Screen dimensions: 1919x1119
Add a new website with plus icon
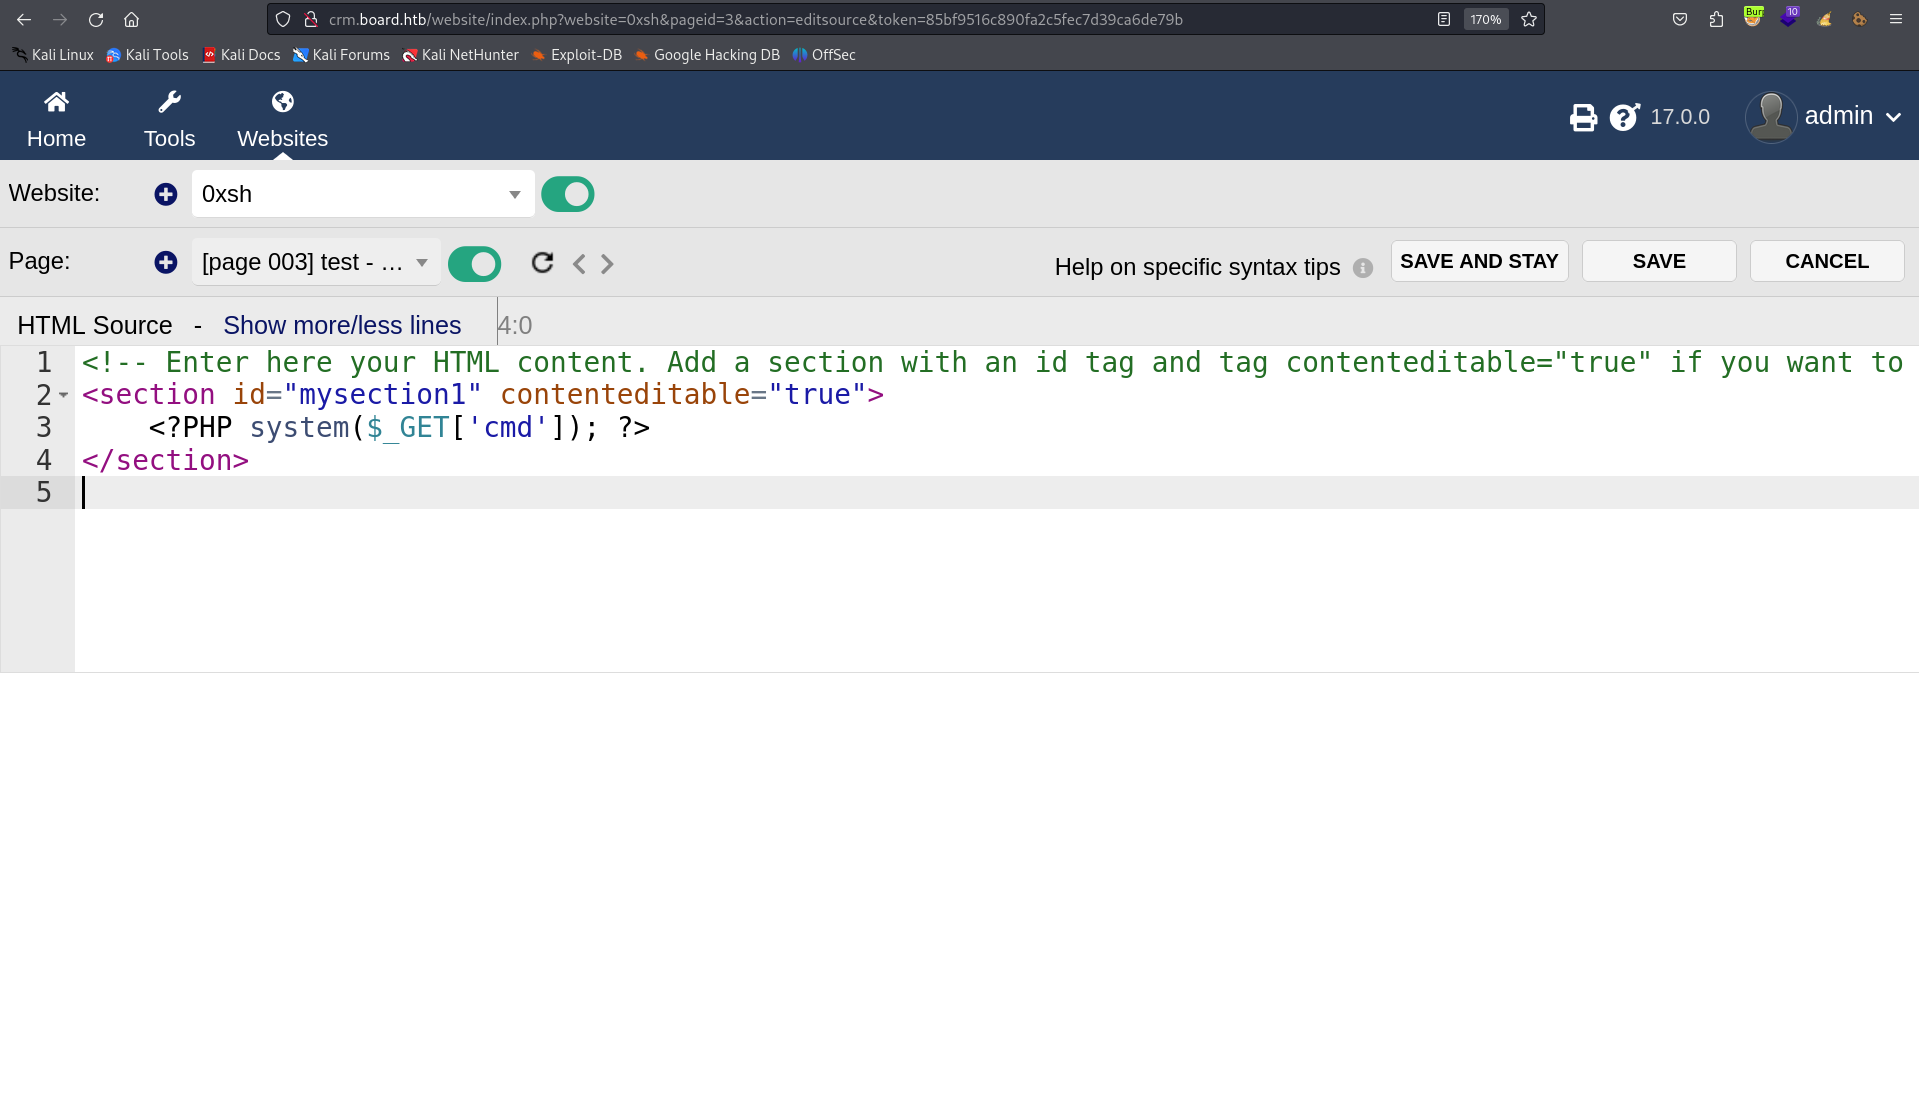tap(166, 194)
